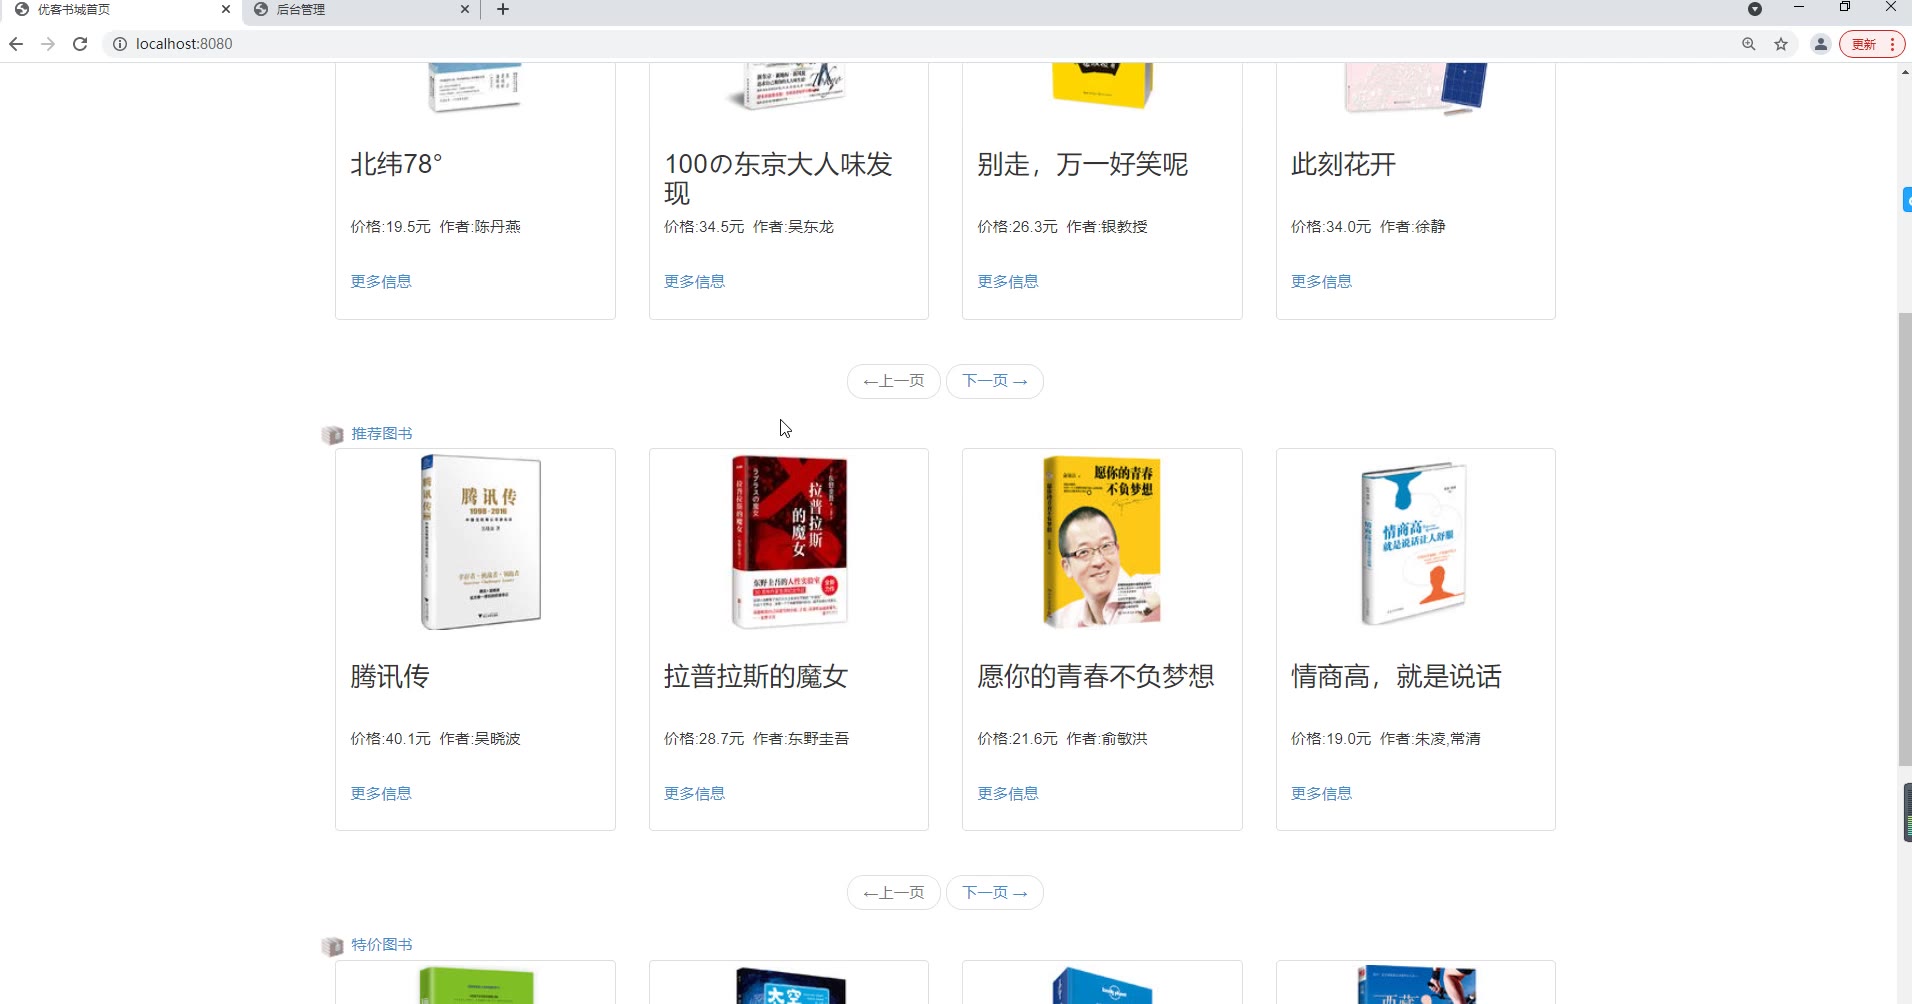Open 更多信息 for 拉普拉斯的魔女
The image size is (1912, 1004).
(695, 794)
